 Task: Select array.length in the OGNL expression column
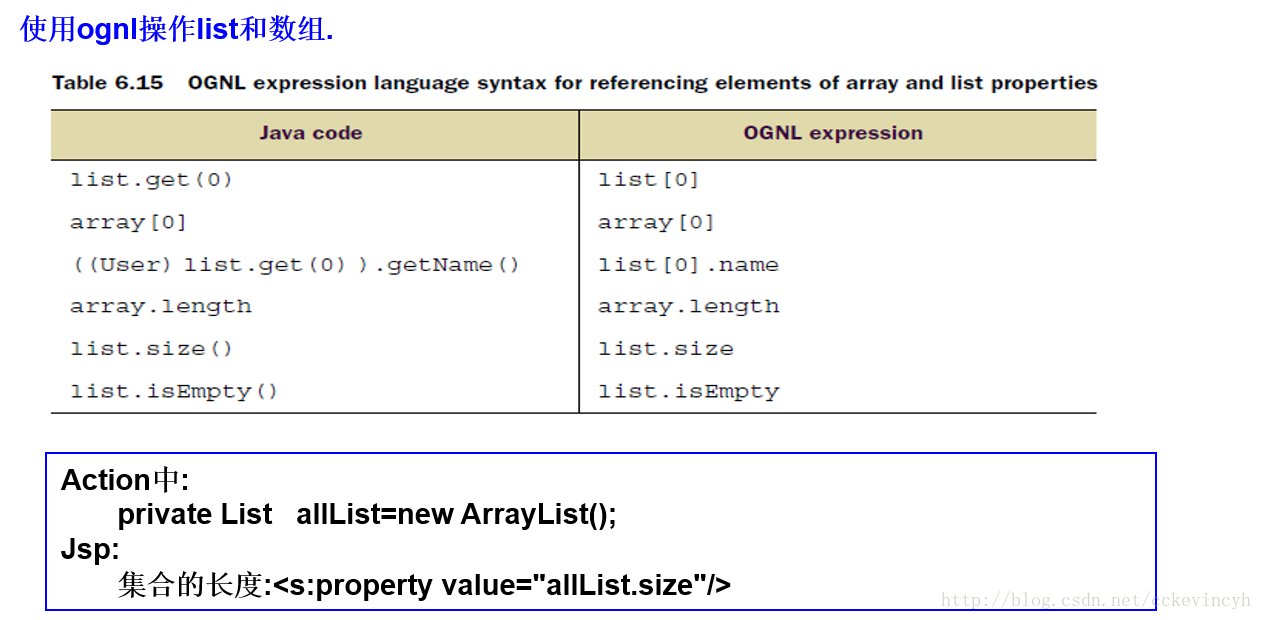[x=688, y=307]
